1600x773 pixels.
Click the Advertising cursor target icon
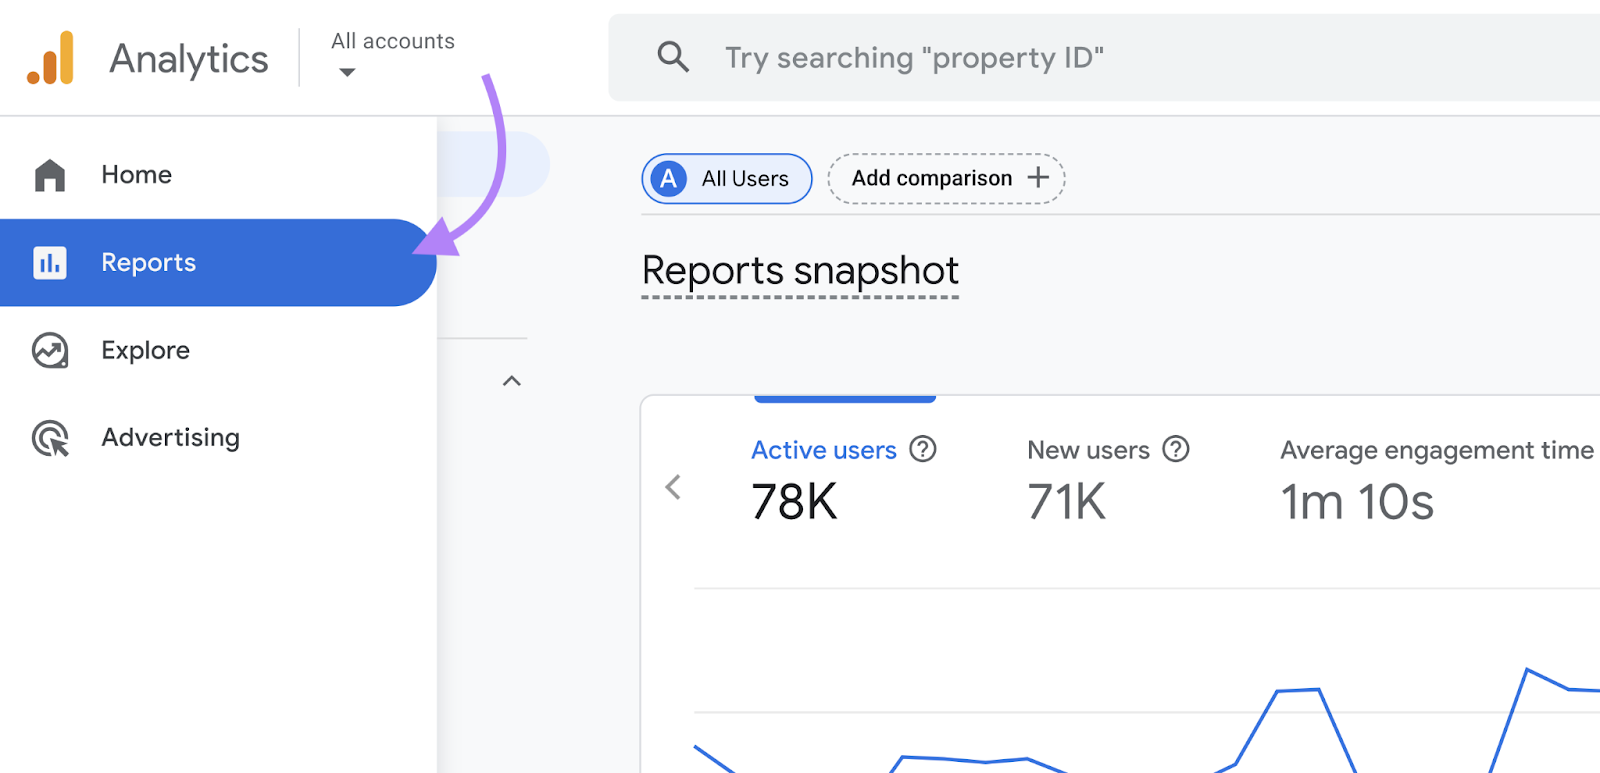point(50,438)
